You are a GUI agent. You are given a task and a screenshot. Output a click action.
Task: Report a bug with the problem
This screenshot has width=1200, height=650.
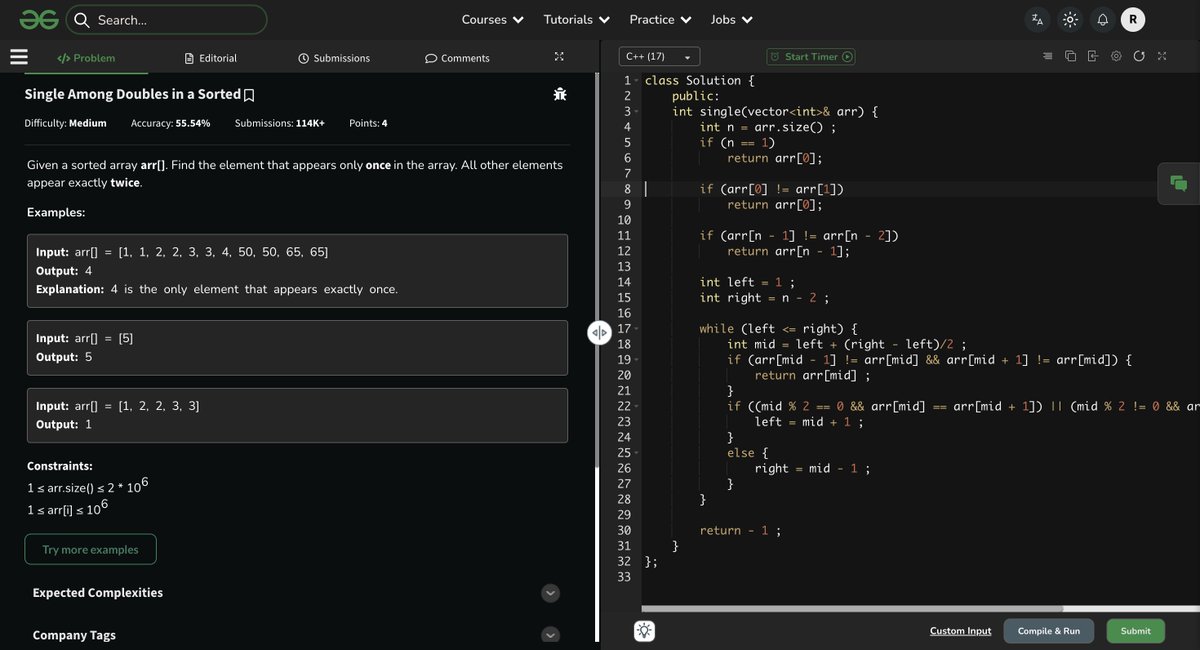[x=560, y=94]
